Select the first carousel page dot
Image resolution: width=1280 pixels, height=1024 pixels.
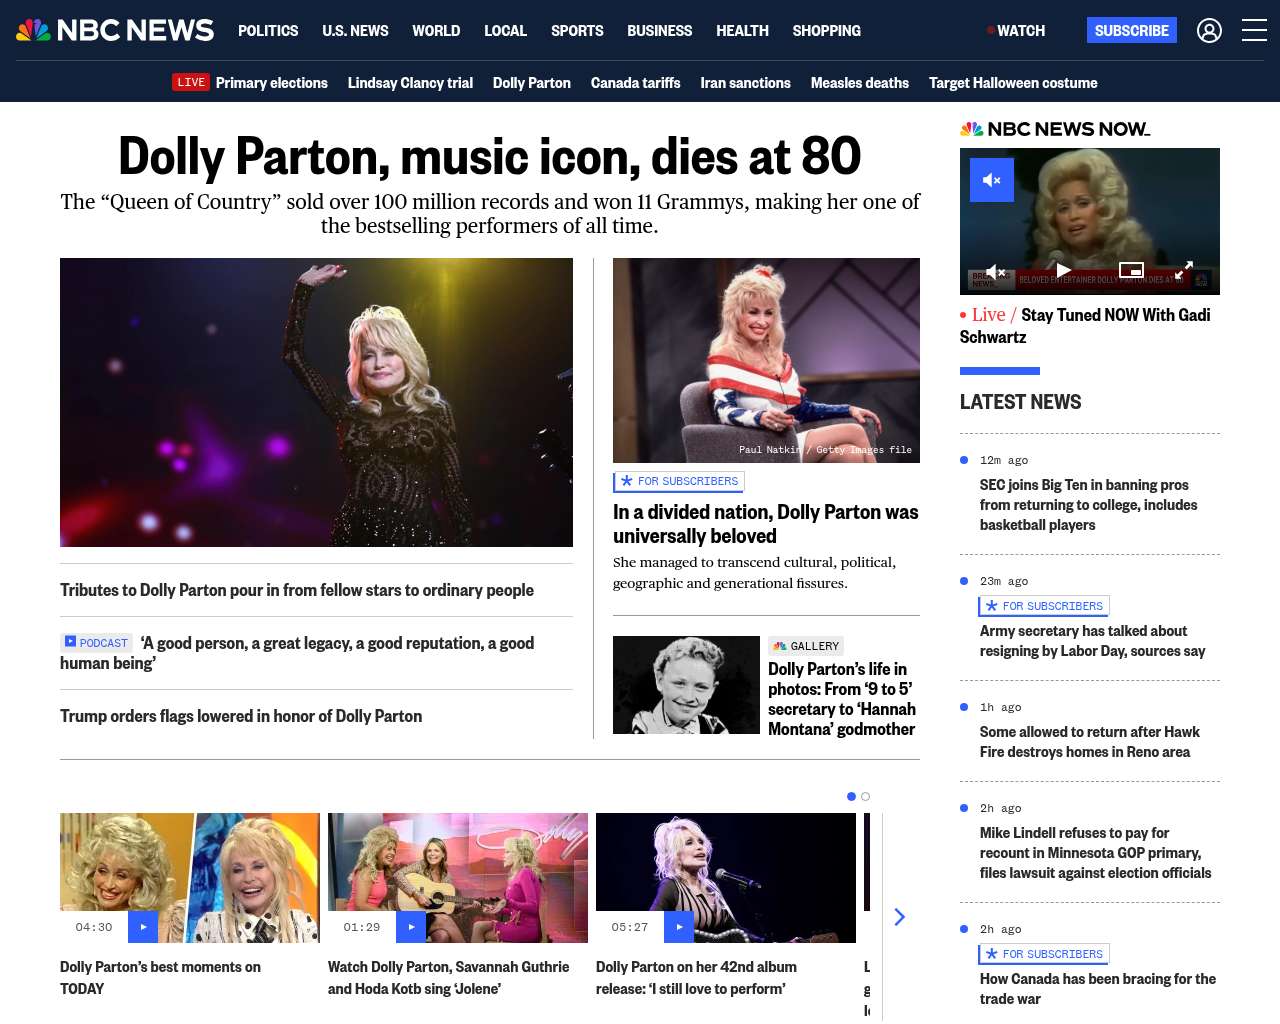(851, 797)
